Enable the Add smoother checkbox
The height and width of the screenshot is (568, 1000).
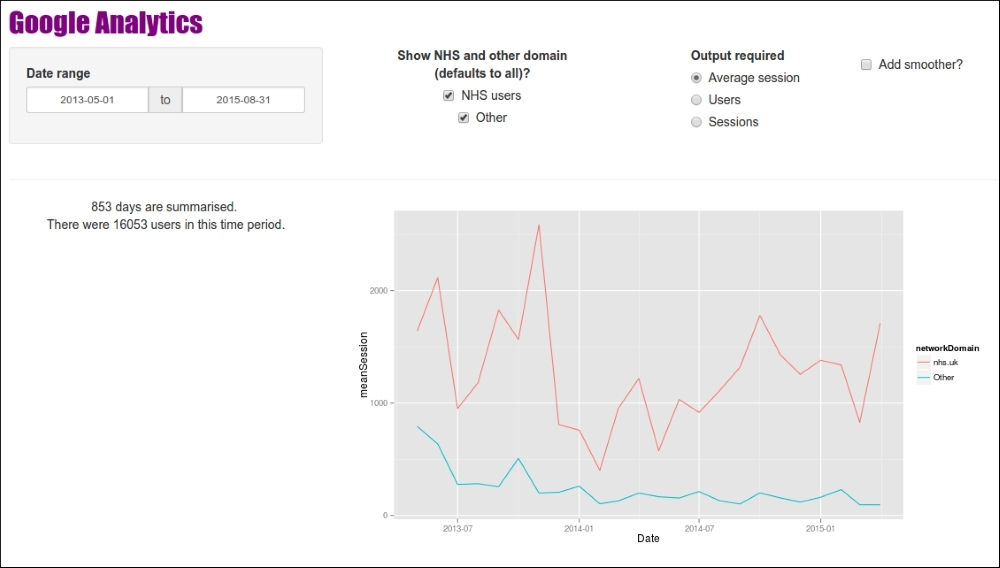coord(866,64)
